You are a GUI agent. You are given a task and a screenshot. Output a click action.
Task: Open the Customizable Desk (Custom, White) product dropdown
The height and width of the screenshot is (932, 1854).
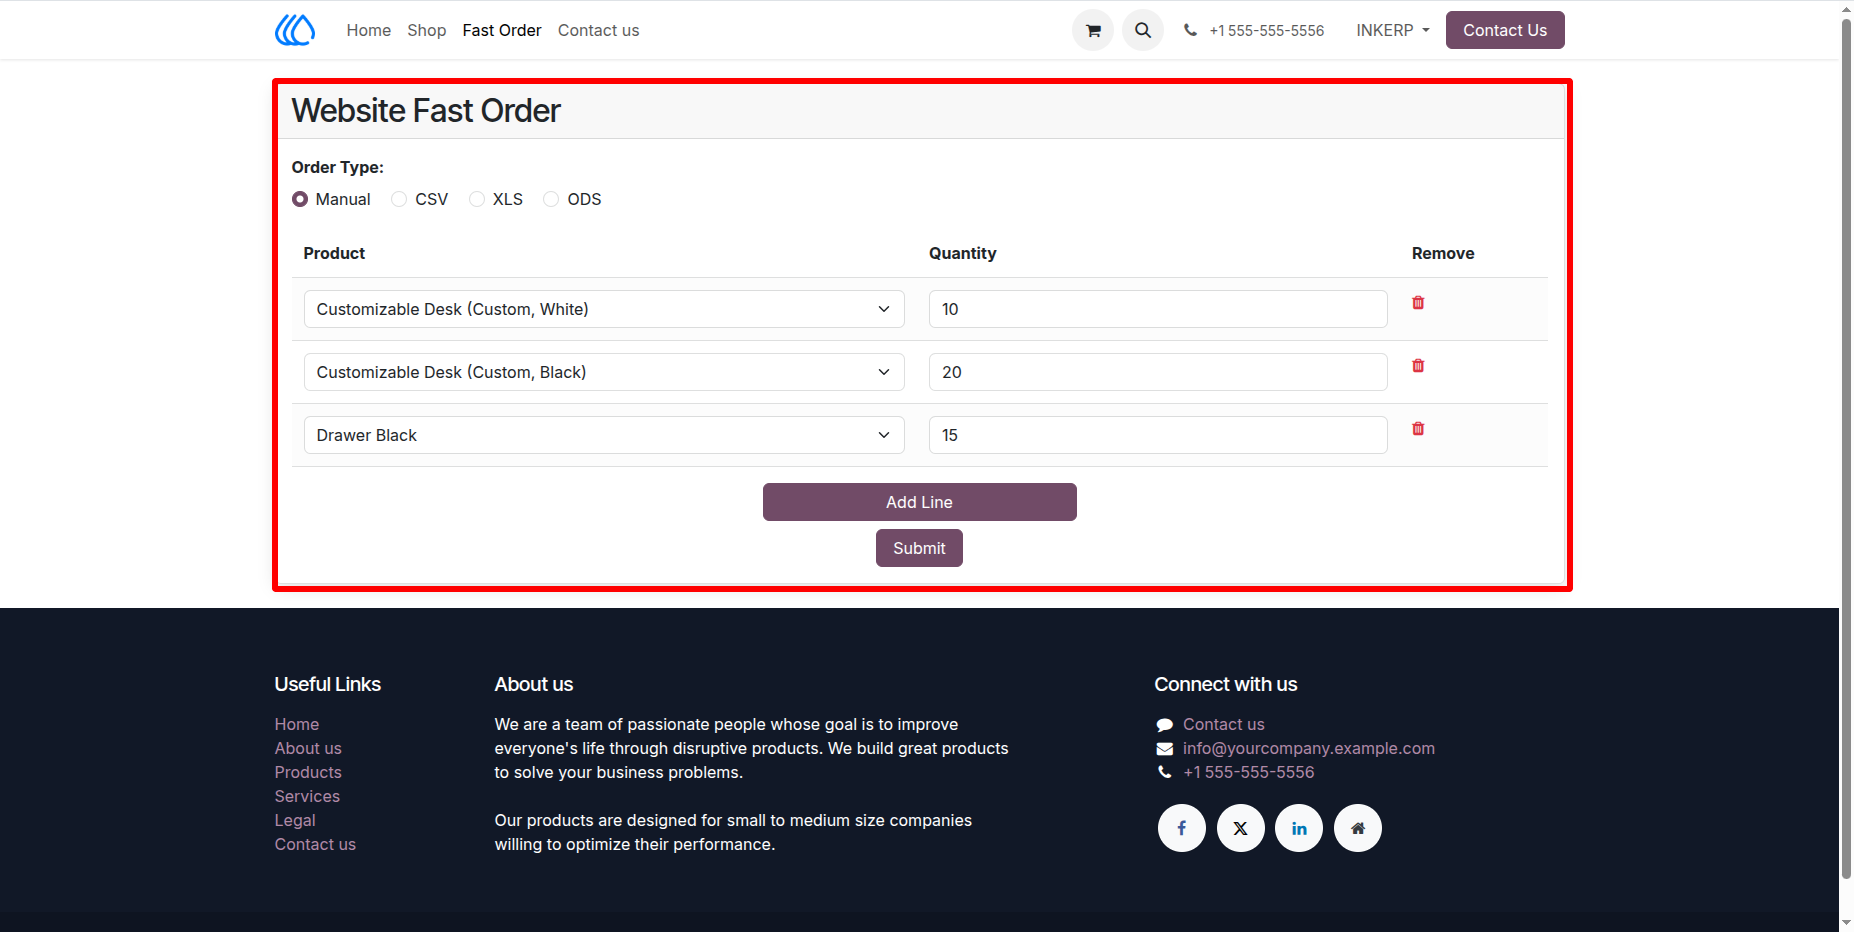click(x=604, y=309)
